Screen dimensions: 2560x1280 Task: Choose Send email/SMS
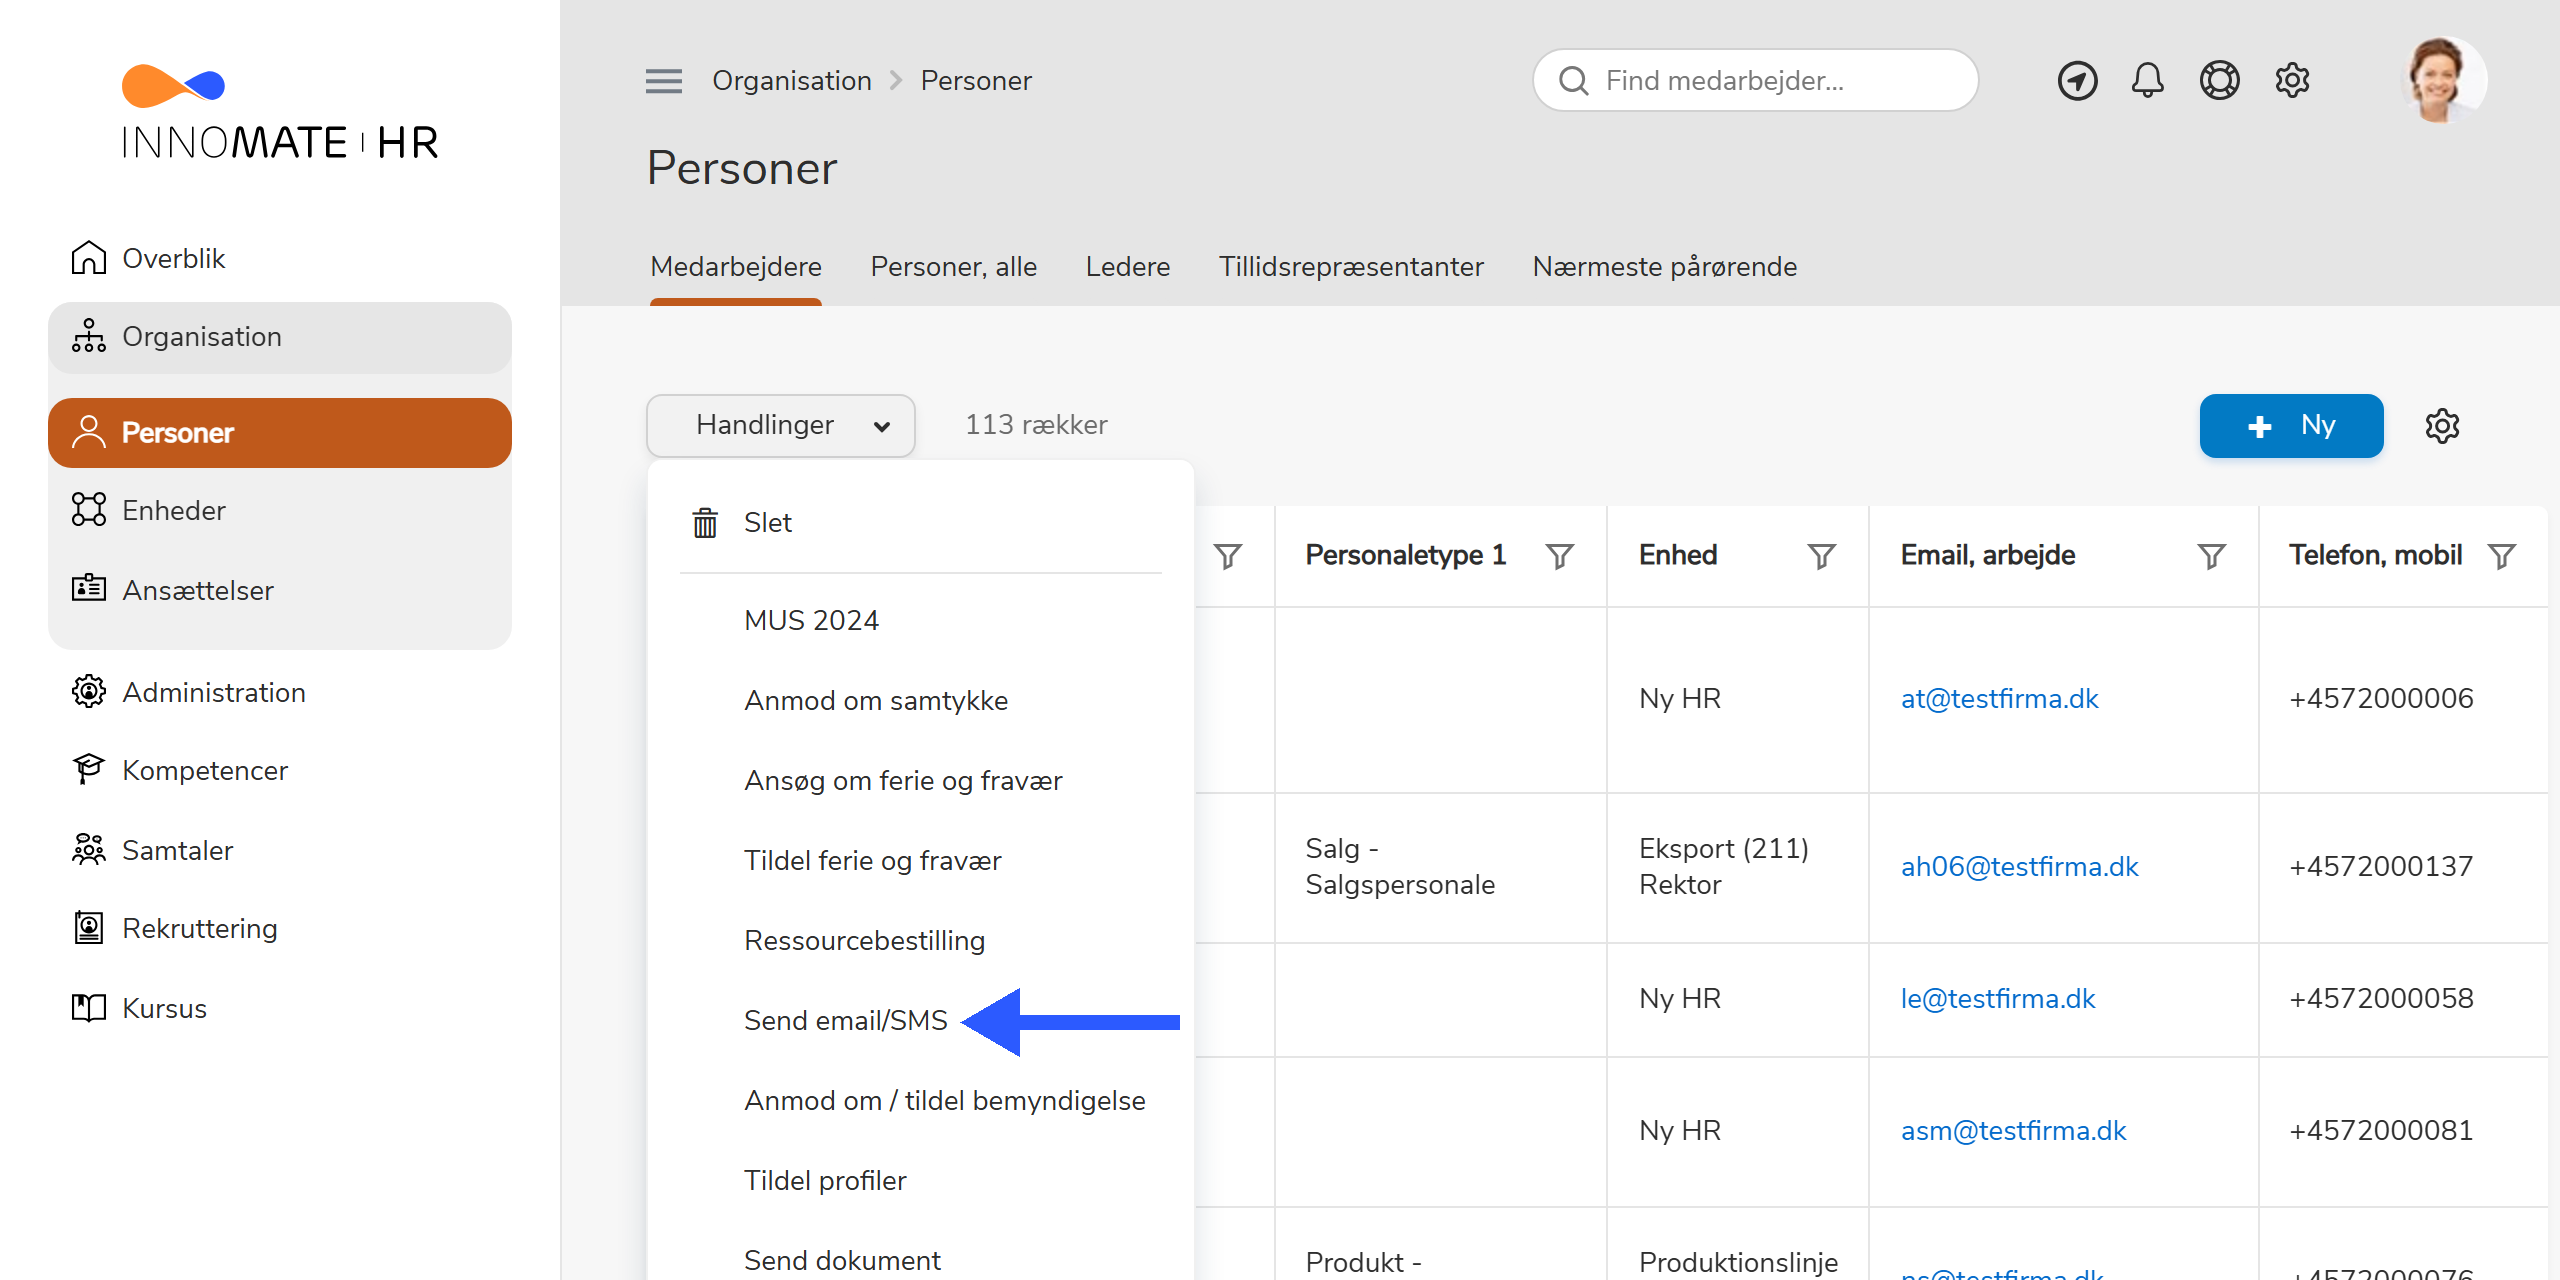(x=846, y=1020)
